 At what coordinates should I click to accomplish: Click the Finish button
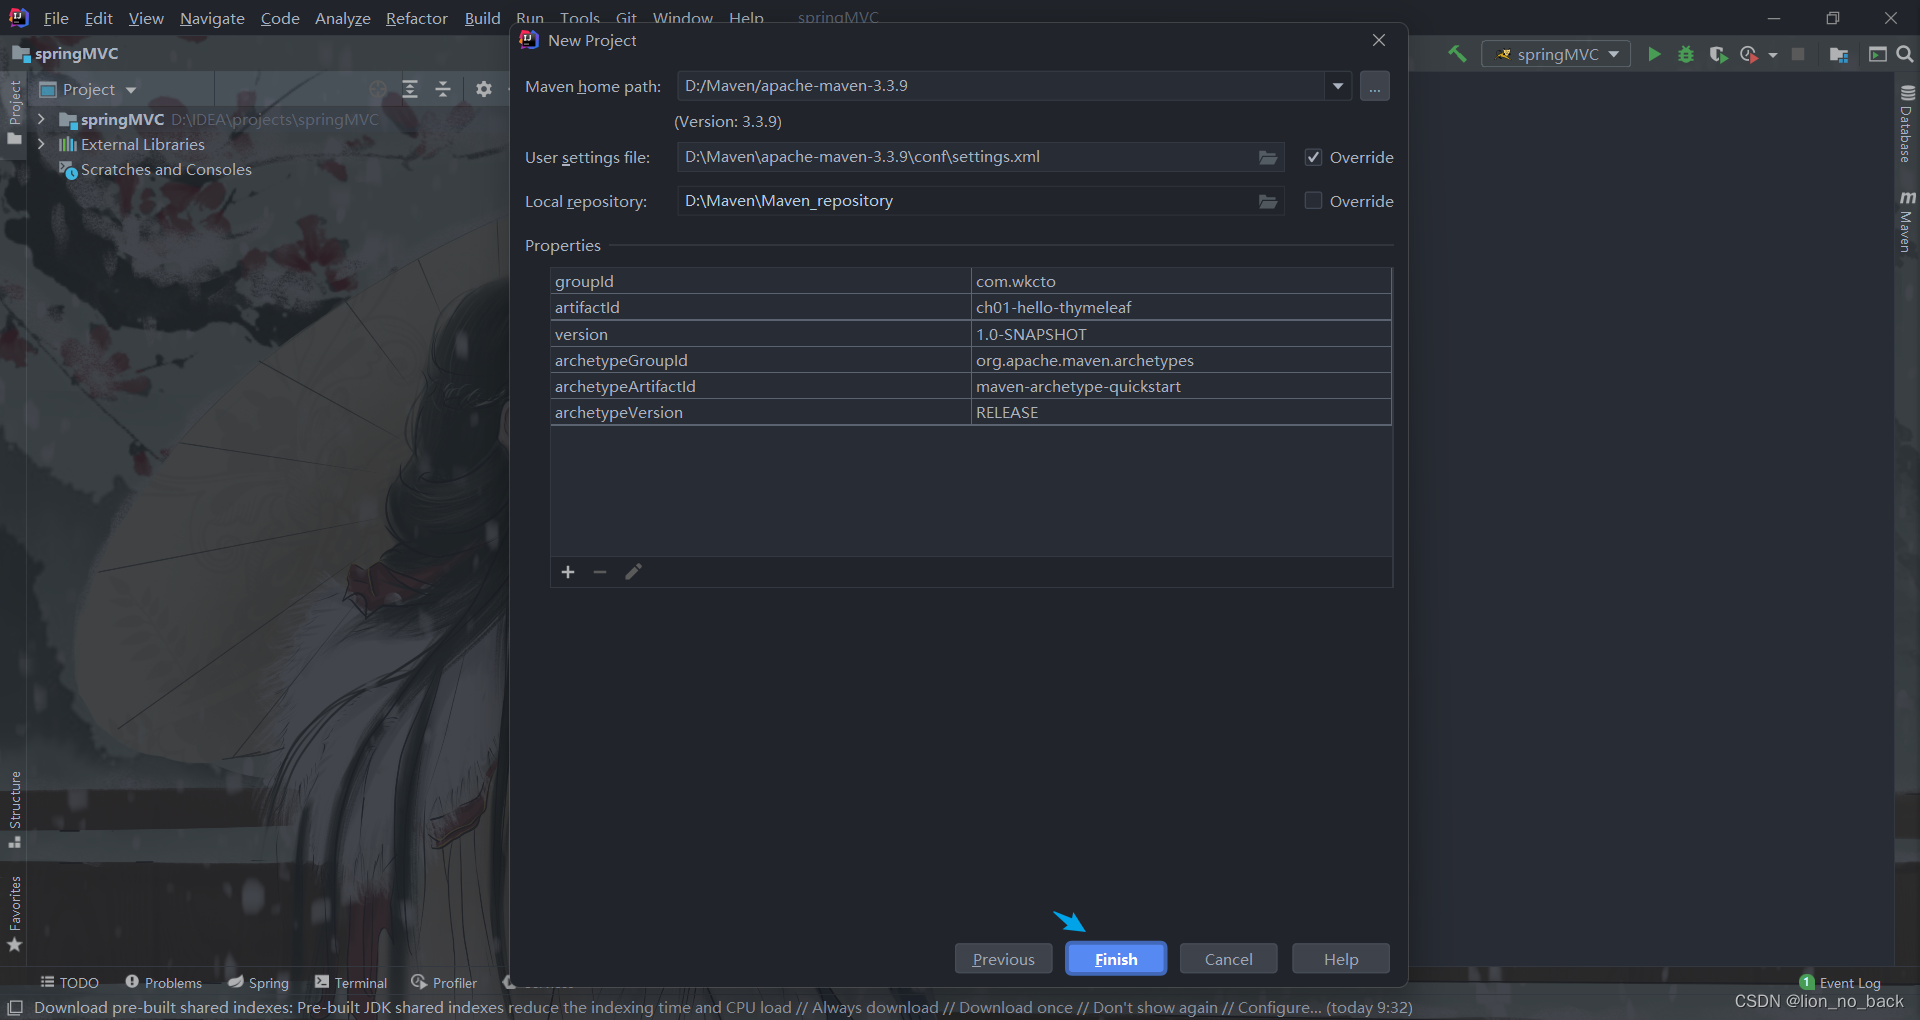click(x=1116, y=959)
